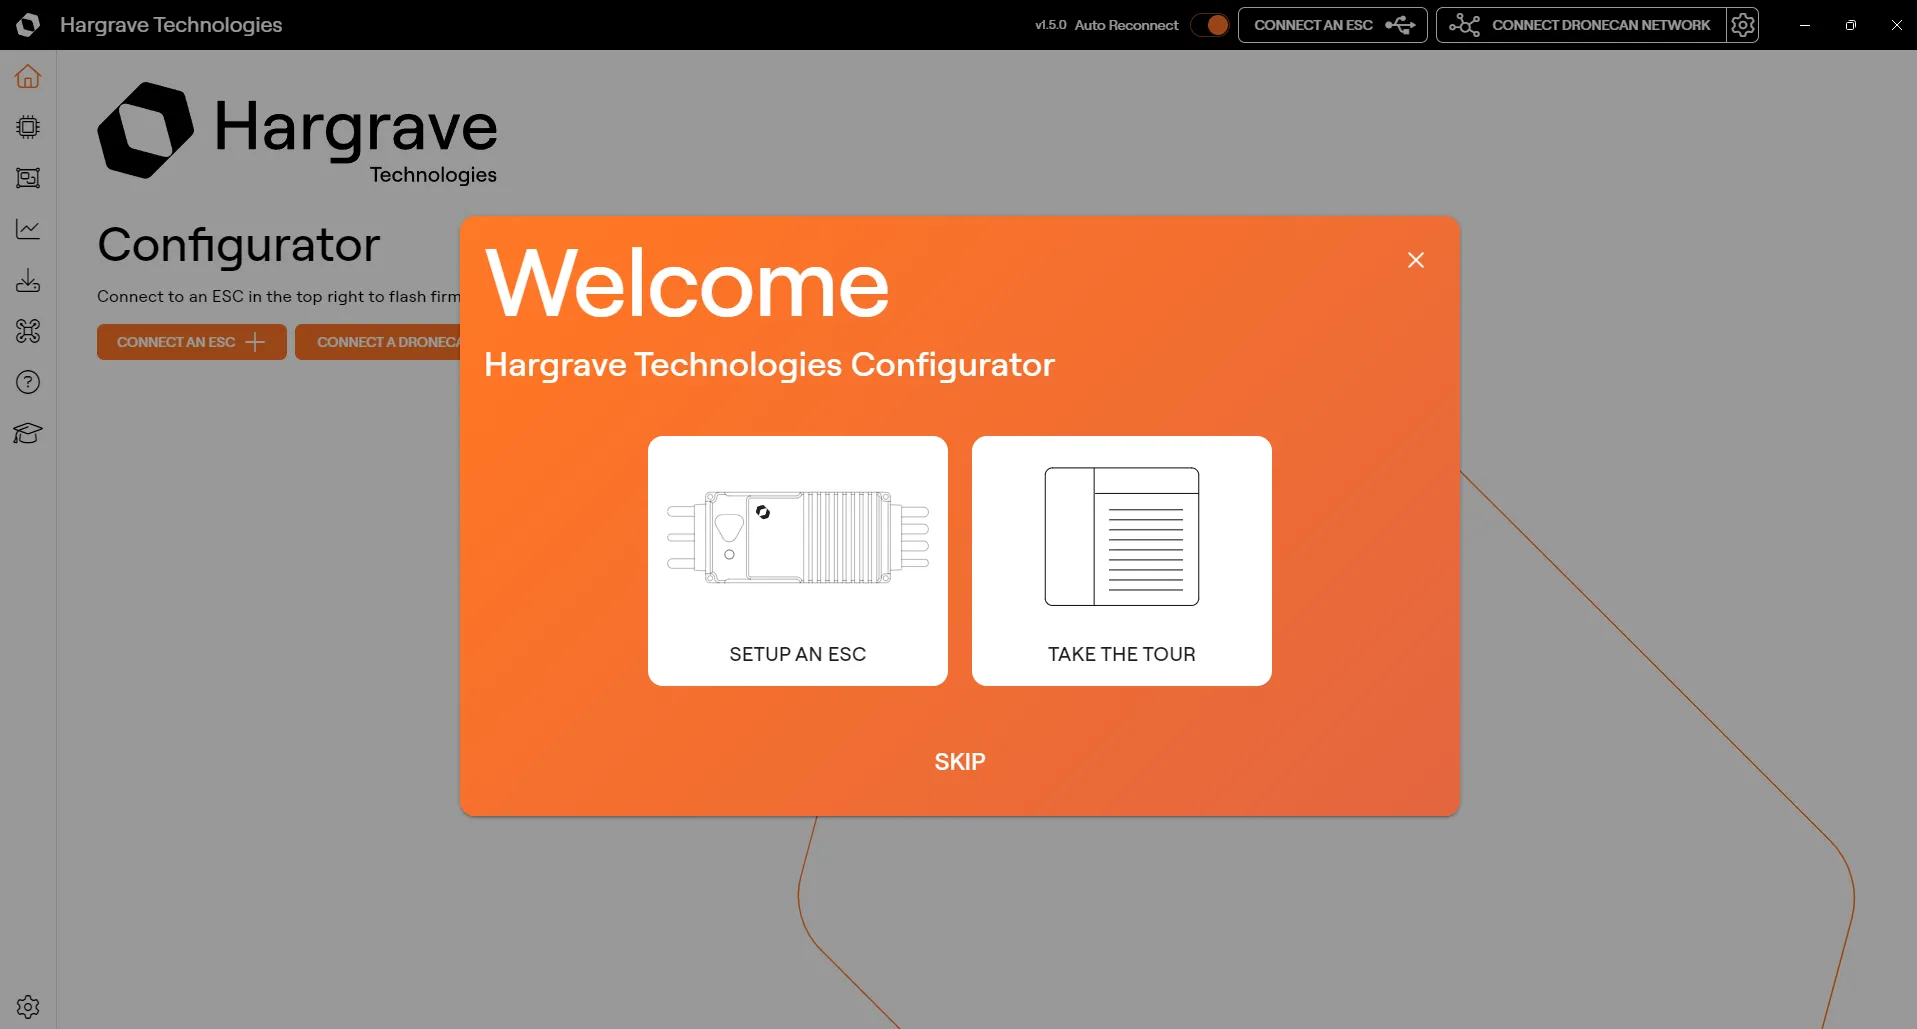This screenshot has width=1917, height=1029.
Task: Open the graduation cap tutorial icon
Action: tap(28, 433)
